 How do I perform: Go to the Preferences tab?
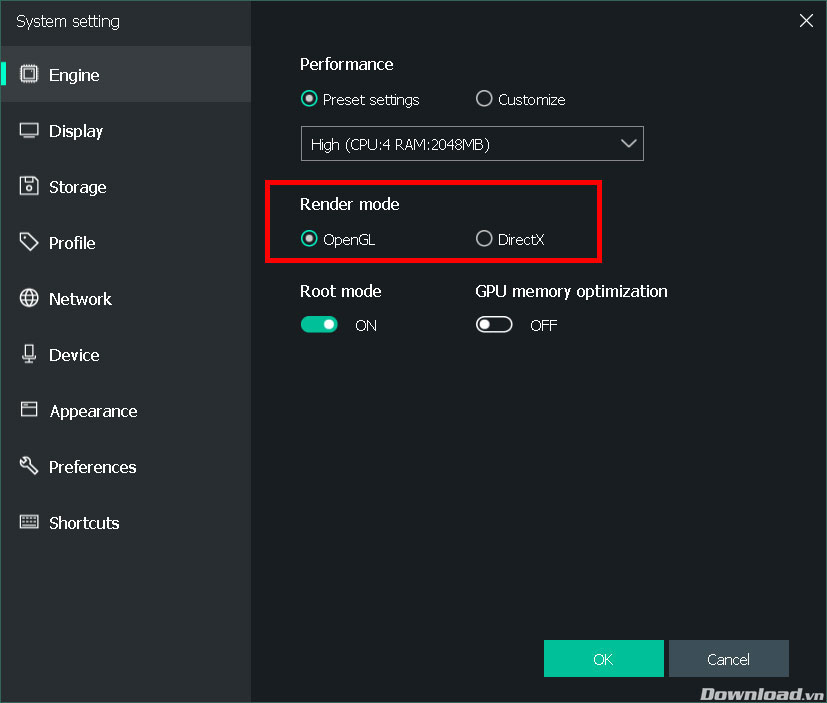126,466
